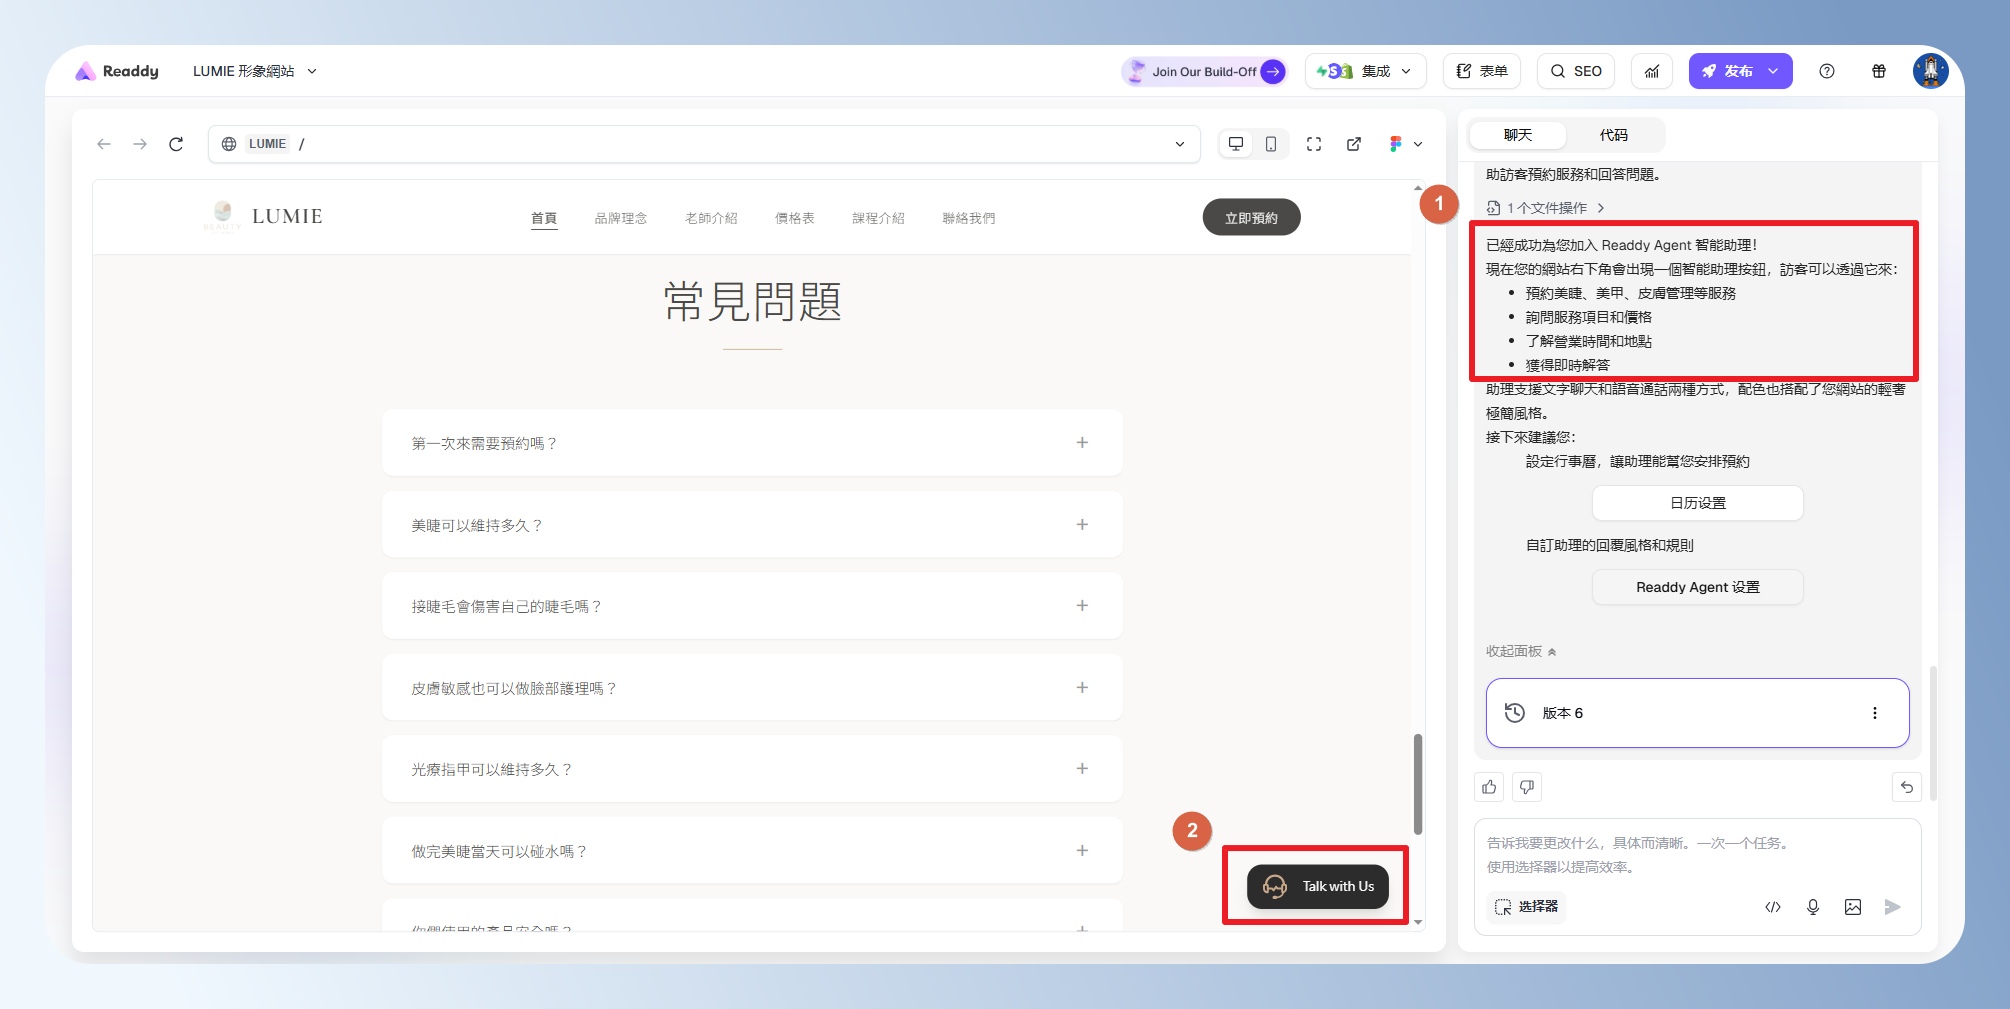This screenshot has width=2010, height=1009.
Task: Open the analytics chart icon
Action: (1652, 71)
